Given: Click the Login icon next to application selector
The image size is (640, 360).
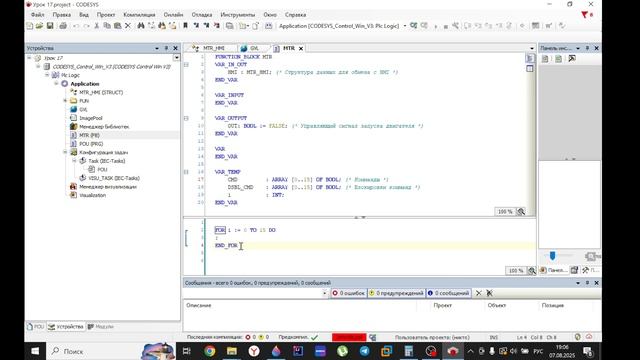Looking at the screenshot, I should [x=413, y=26].
